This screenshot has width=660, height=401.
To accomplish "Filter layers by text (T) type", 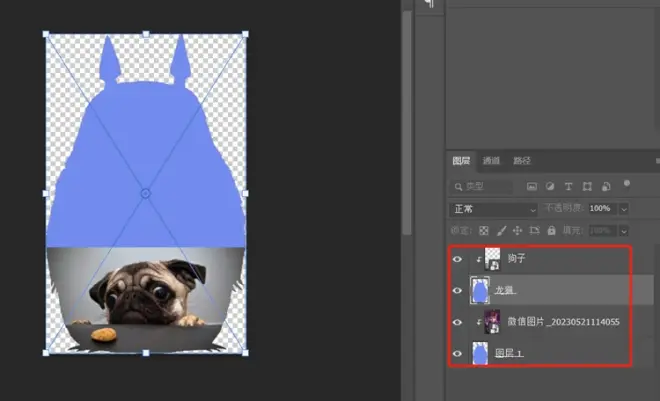I will (x=568, y=186).
